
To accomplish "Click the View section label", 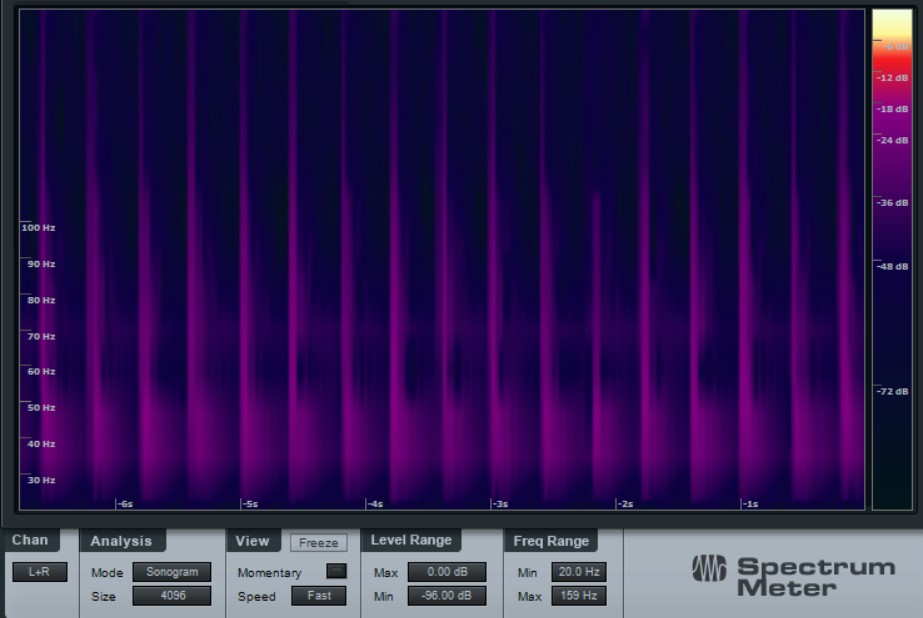I will (x=253, y=541).
